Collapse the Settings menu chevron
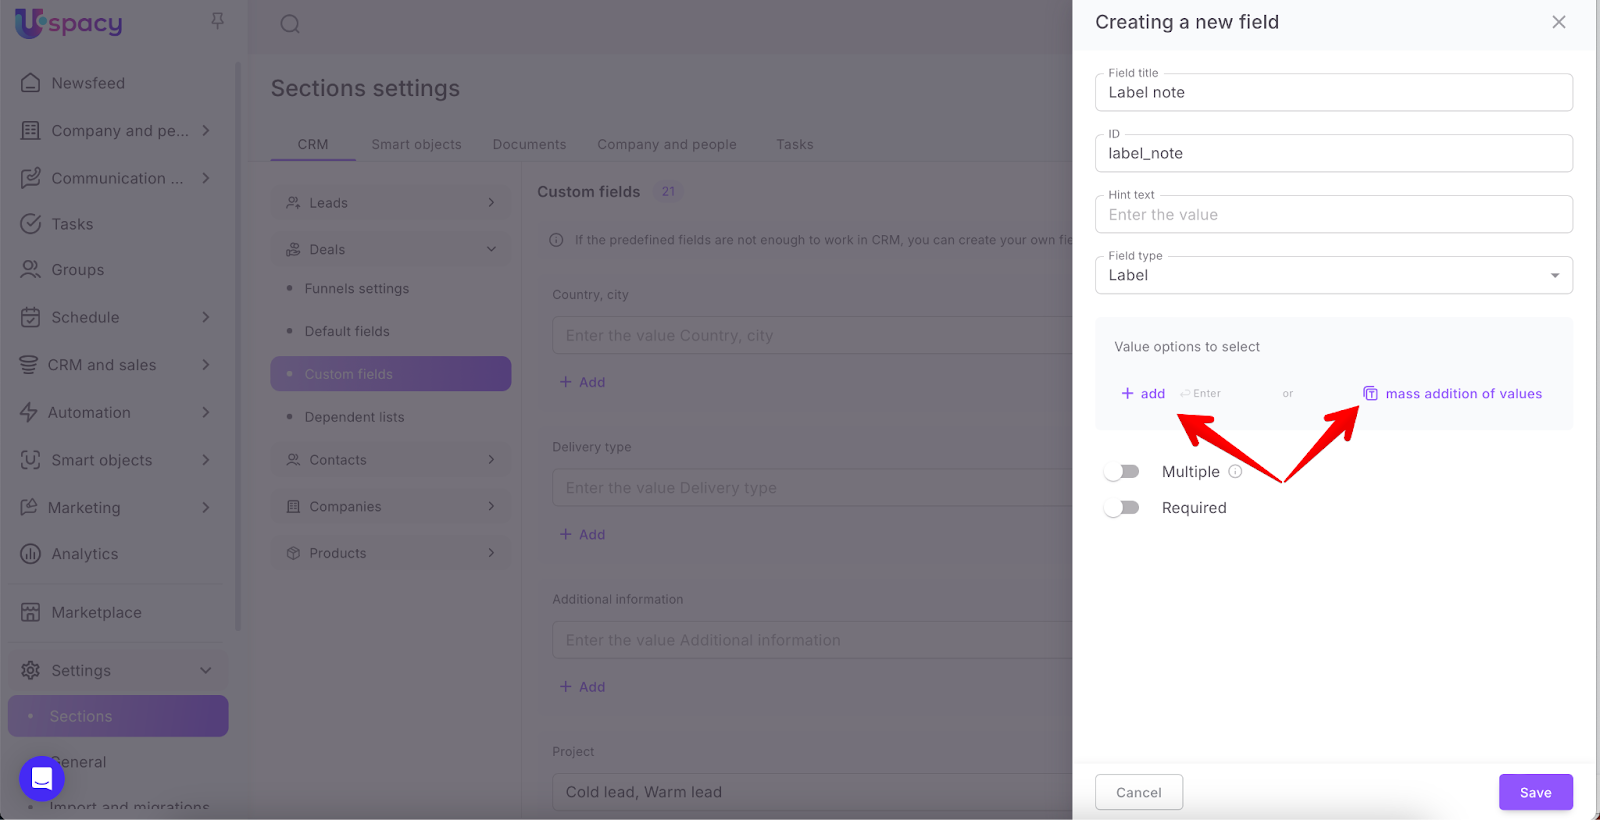Image resolution: width=1600 pixels, height=820 pixels. pyautogui.click(x=205, y=670)
